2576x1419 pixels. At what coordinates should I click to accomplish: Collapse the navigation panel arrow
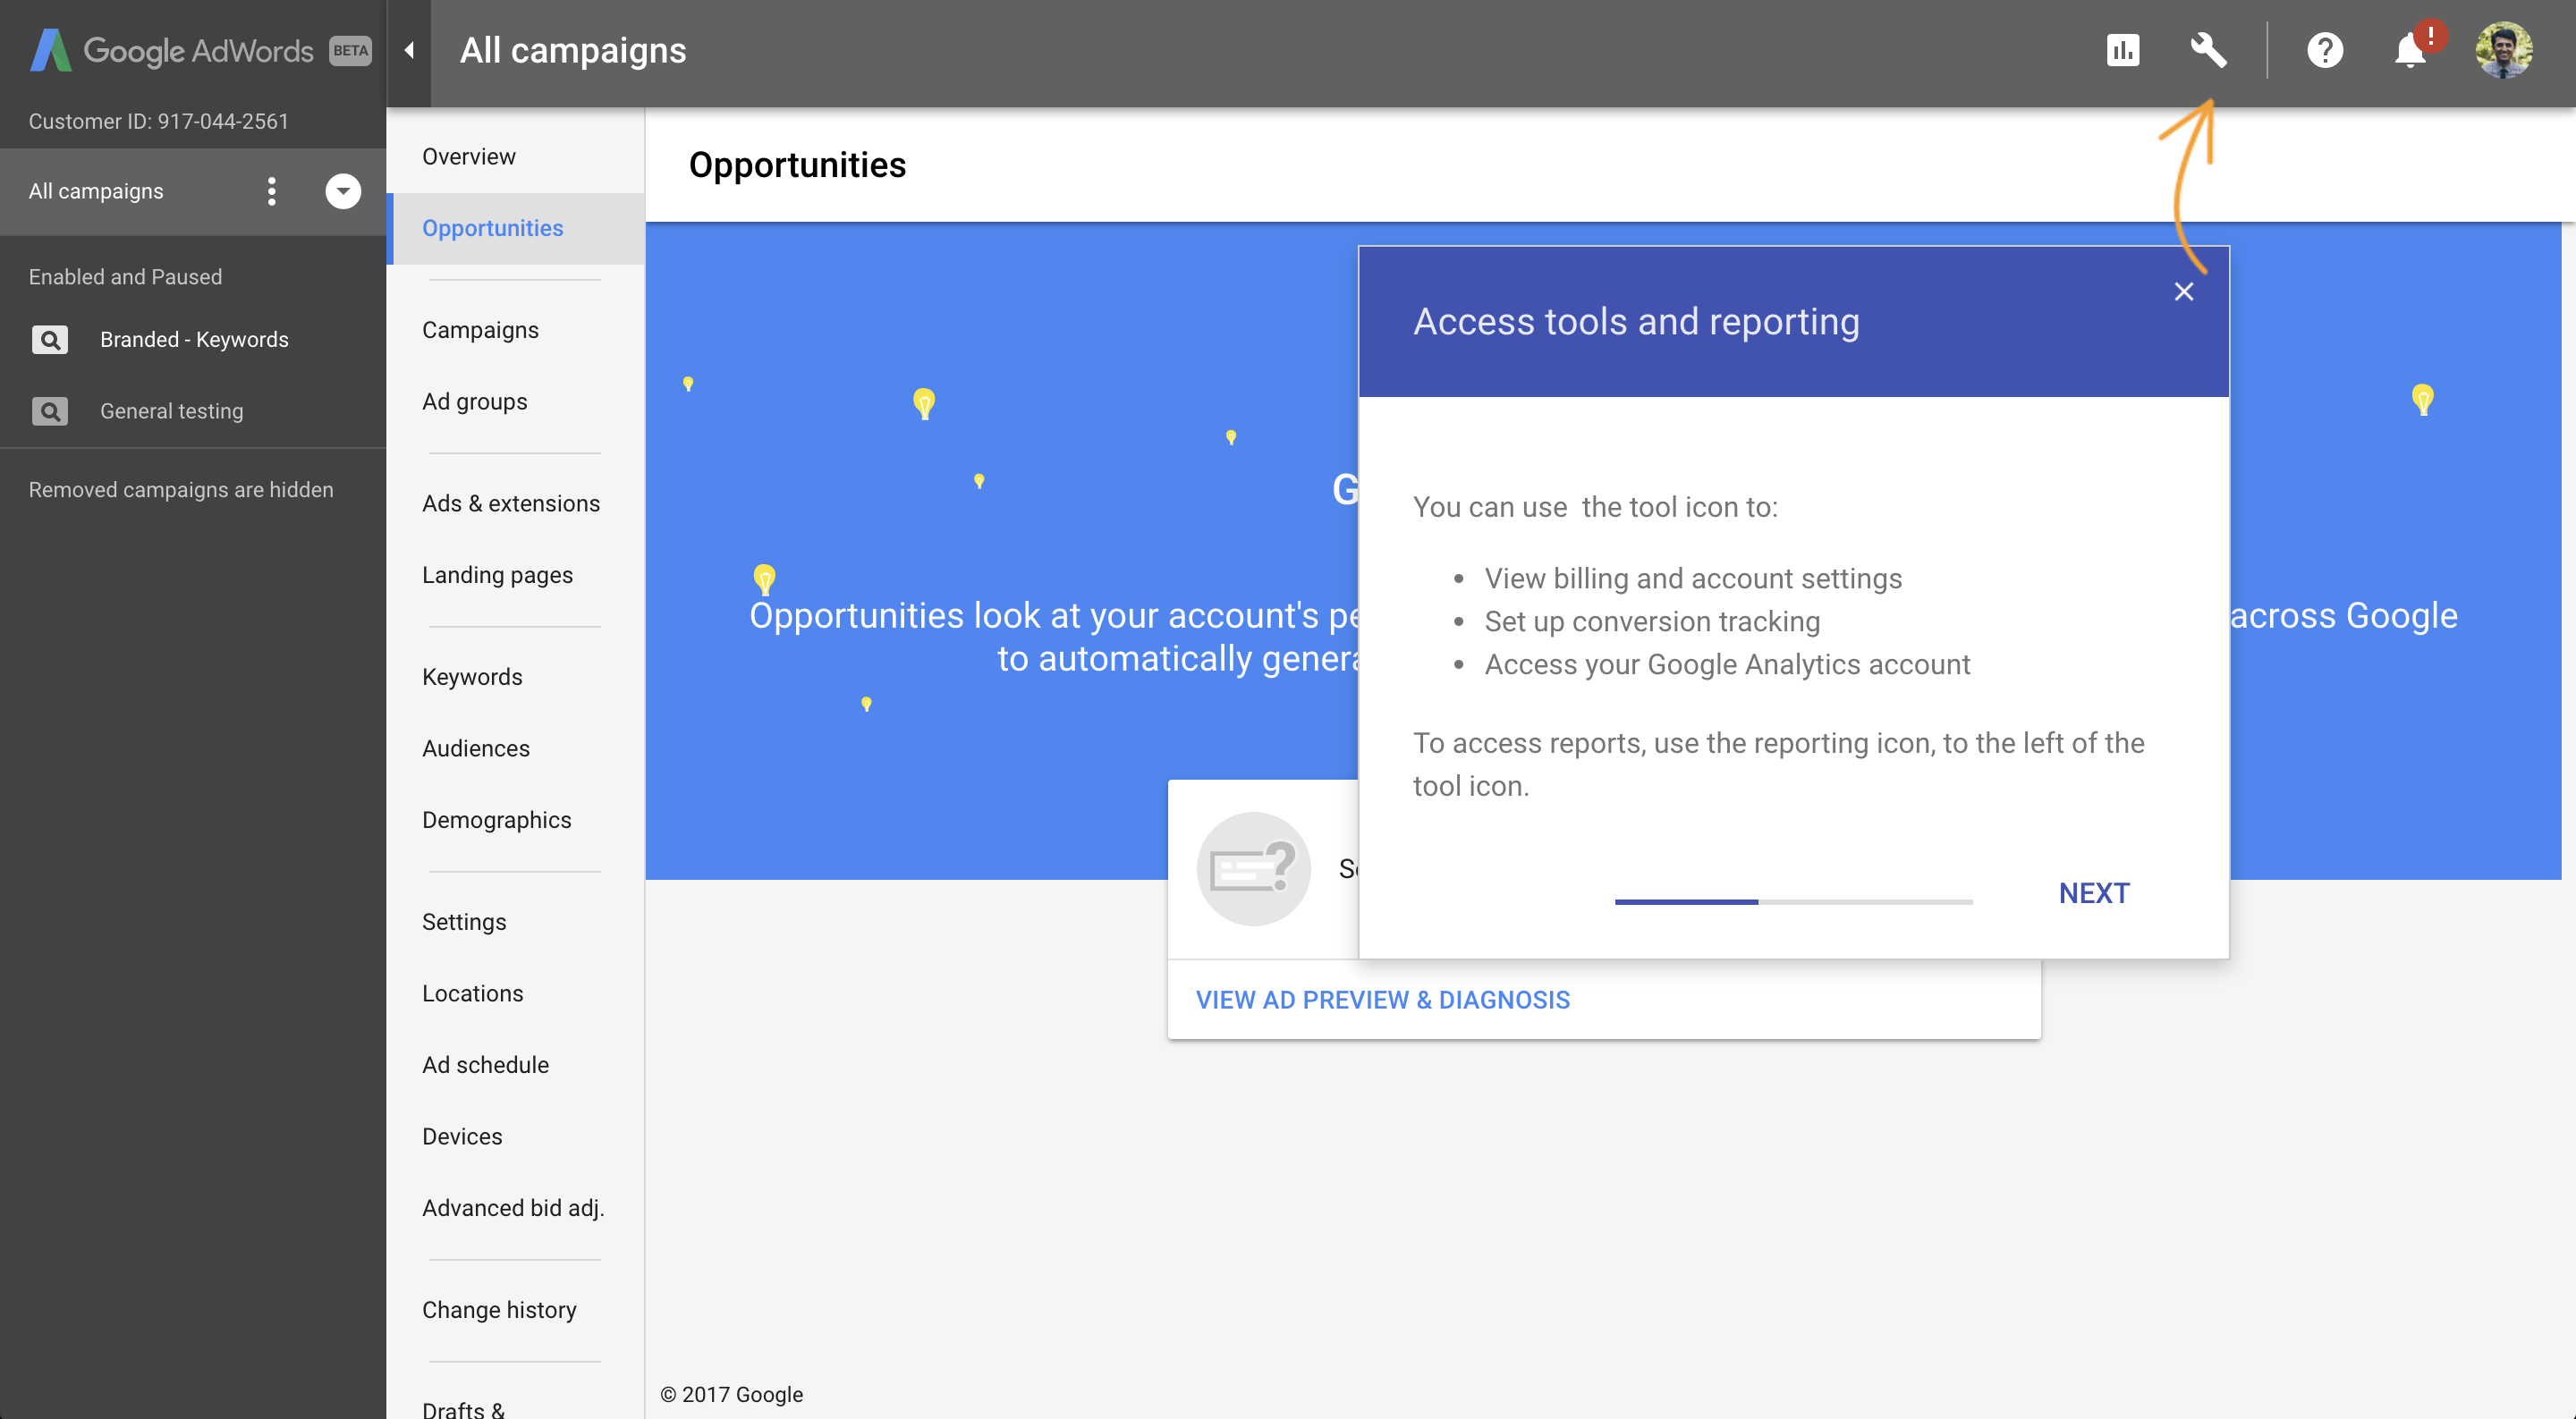click(409, 50)
